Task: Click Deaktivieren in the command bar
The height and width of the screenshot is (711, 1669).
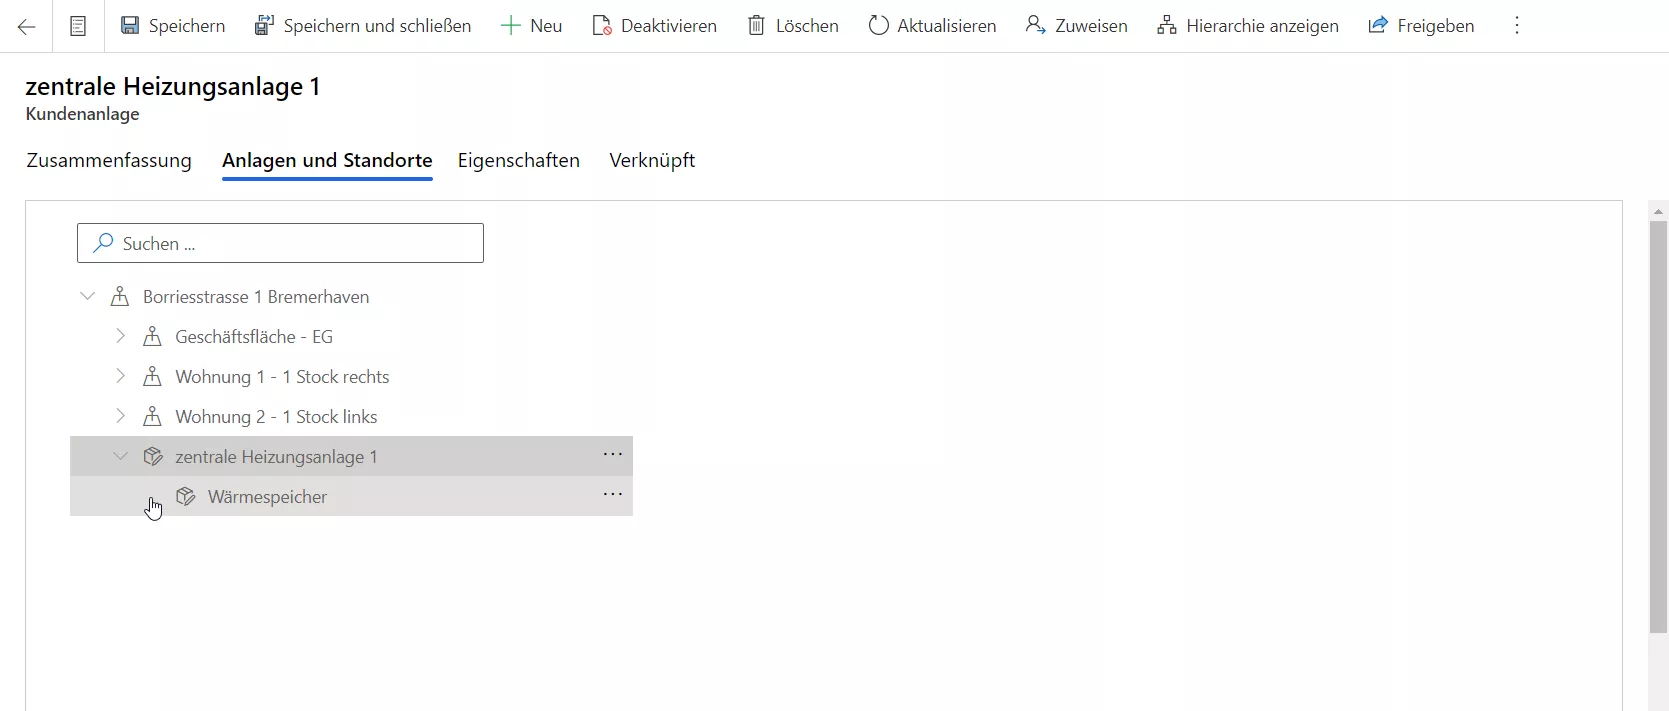Action: (x=655, y=26)
